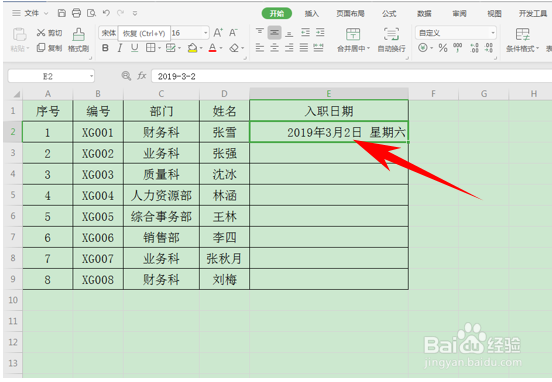Click the distributed alignment icon

pos(318,48)
